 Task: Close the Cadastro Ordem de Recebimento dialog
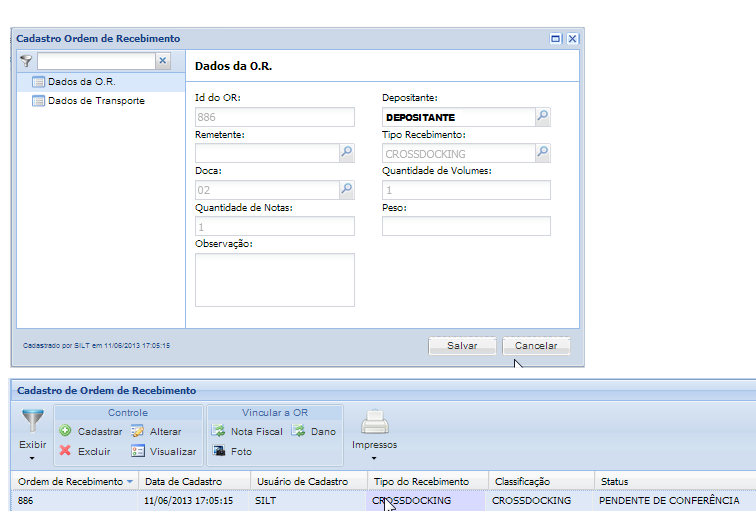pyautogui.click(x=572, y=39)
